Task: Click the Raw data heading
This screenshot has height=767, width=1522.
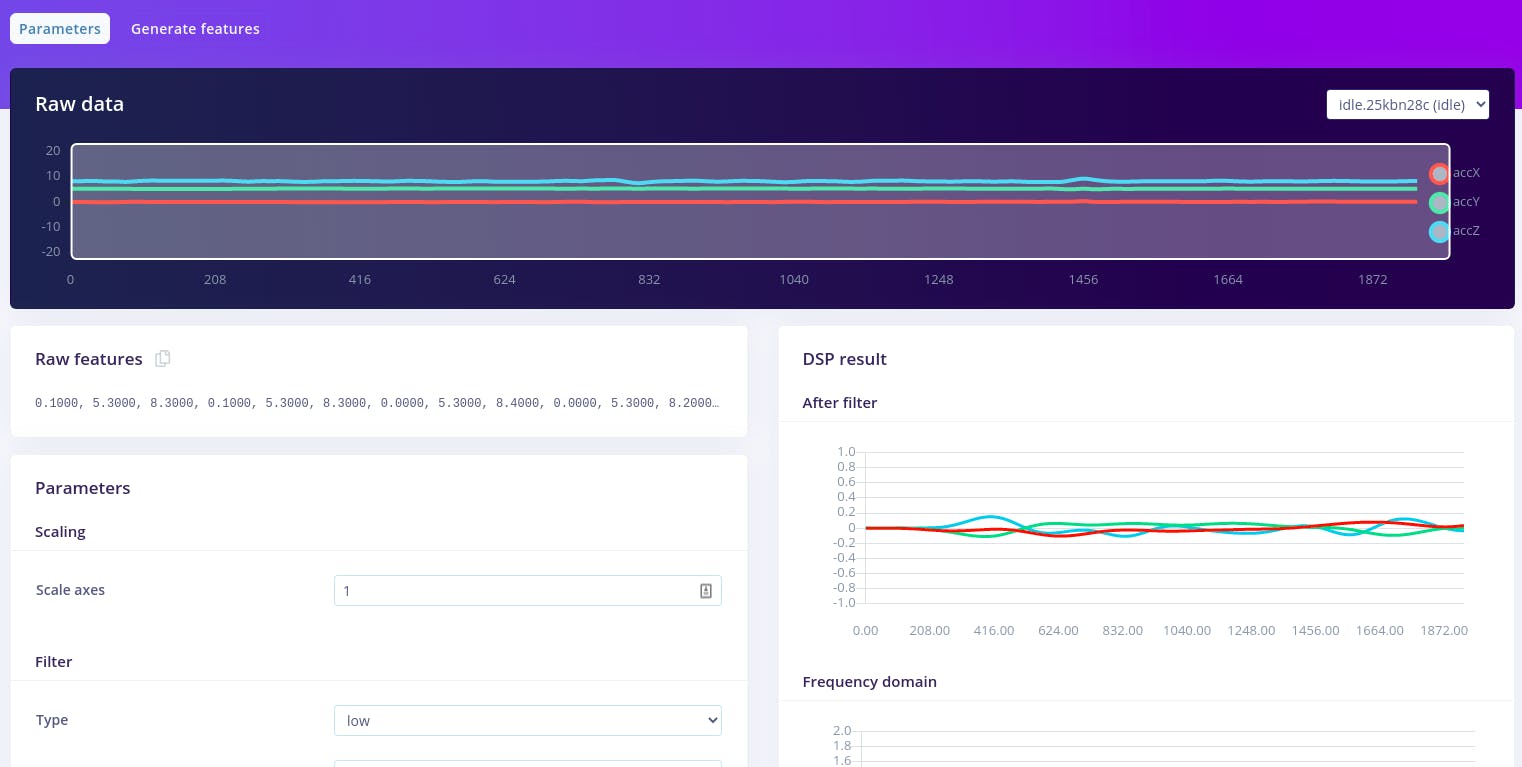Action: tap(79, 104)
